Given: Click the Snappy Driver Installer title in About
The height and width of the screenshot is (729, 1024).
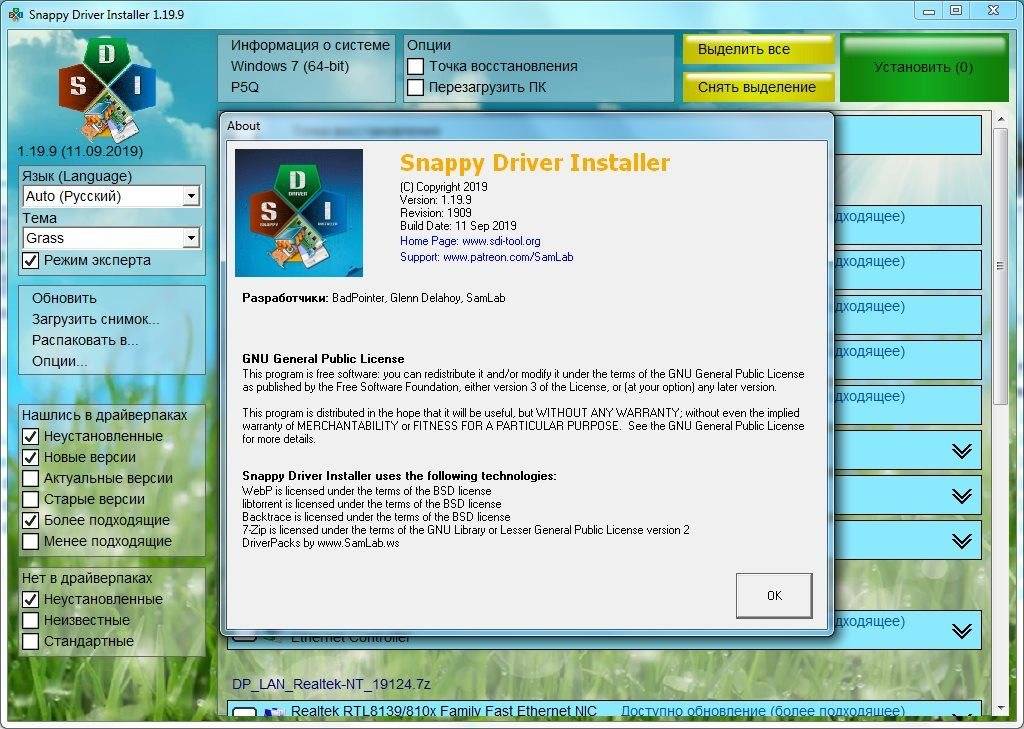Looking at the screenshot, I should point(535,163).
